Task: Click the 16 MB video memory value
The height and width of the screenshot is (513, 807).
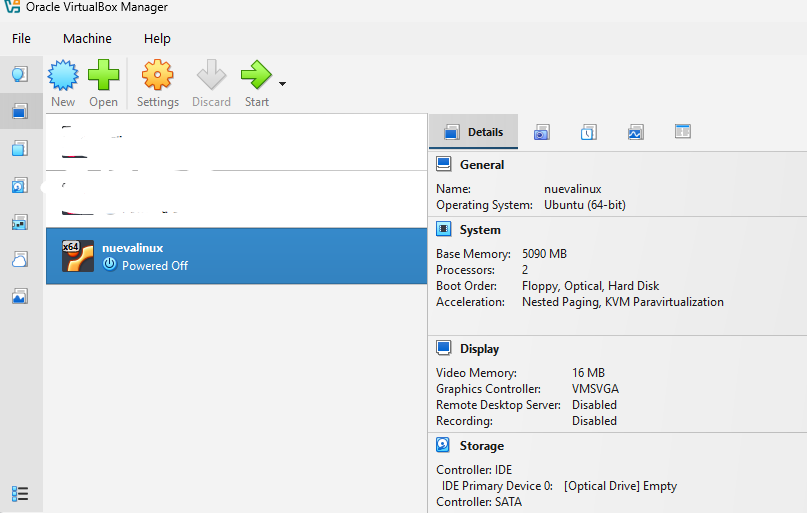Action: point(588,373)
